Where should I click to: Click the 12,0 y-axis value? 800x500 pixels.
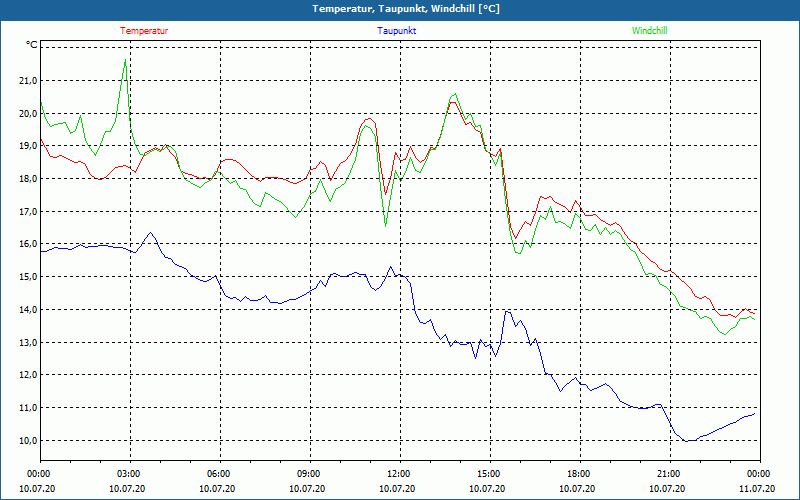point(28,375)
